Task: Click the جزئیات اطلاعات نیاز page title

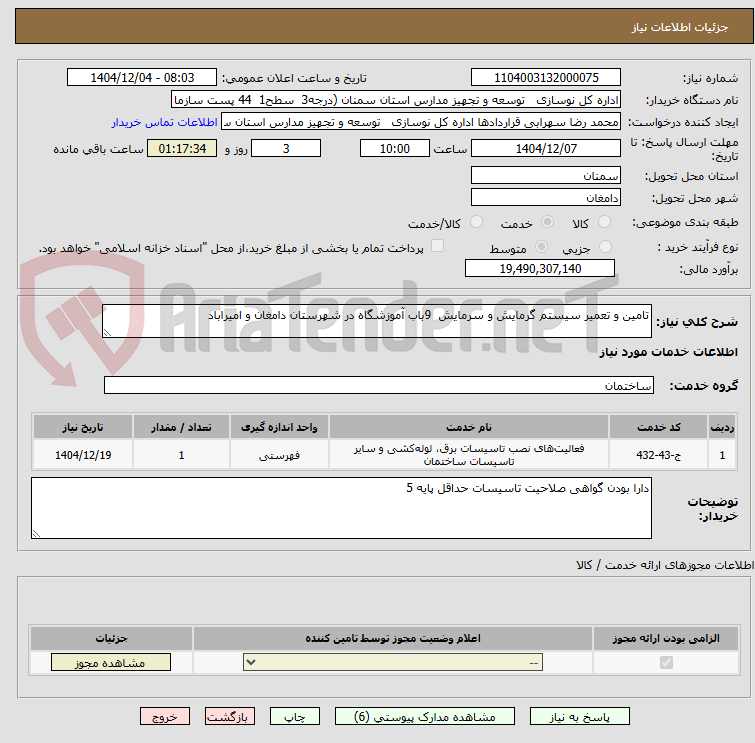Action: [679, 27]
